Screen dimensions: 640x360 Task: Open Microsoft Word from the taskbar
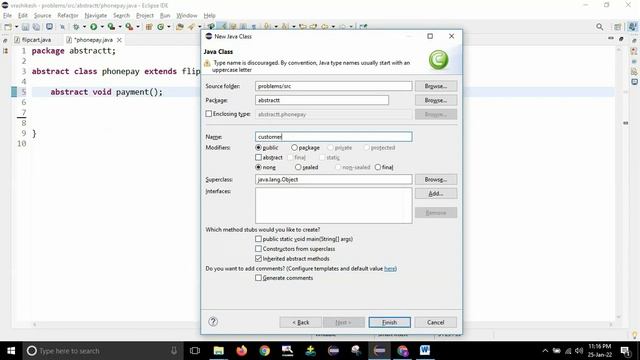425,351
